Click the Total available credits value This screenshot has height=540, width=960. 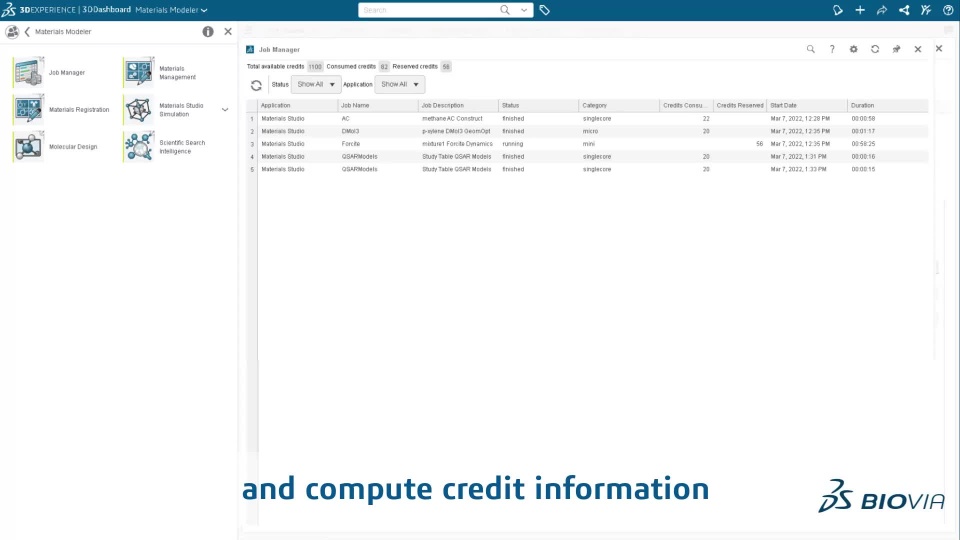click(x=315, y=67)
